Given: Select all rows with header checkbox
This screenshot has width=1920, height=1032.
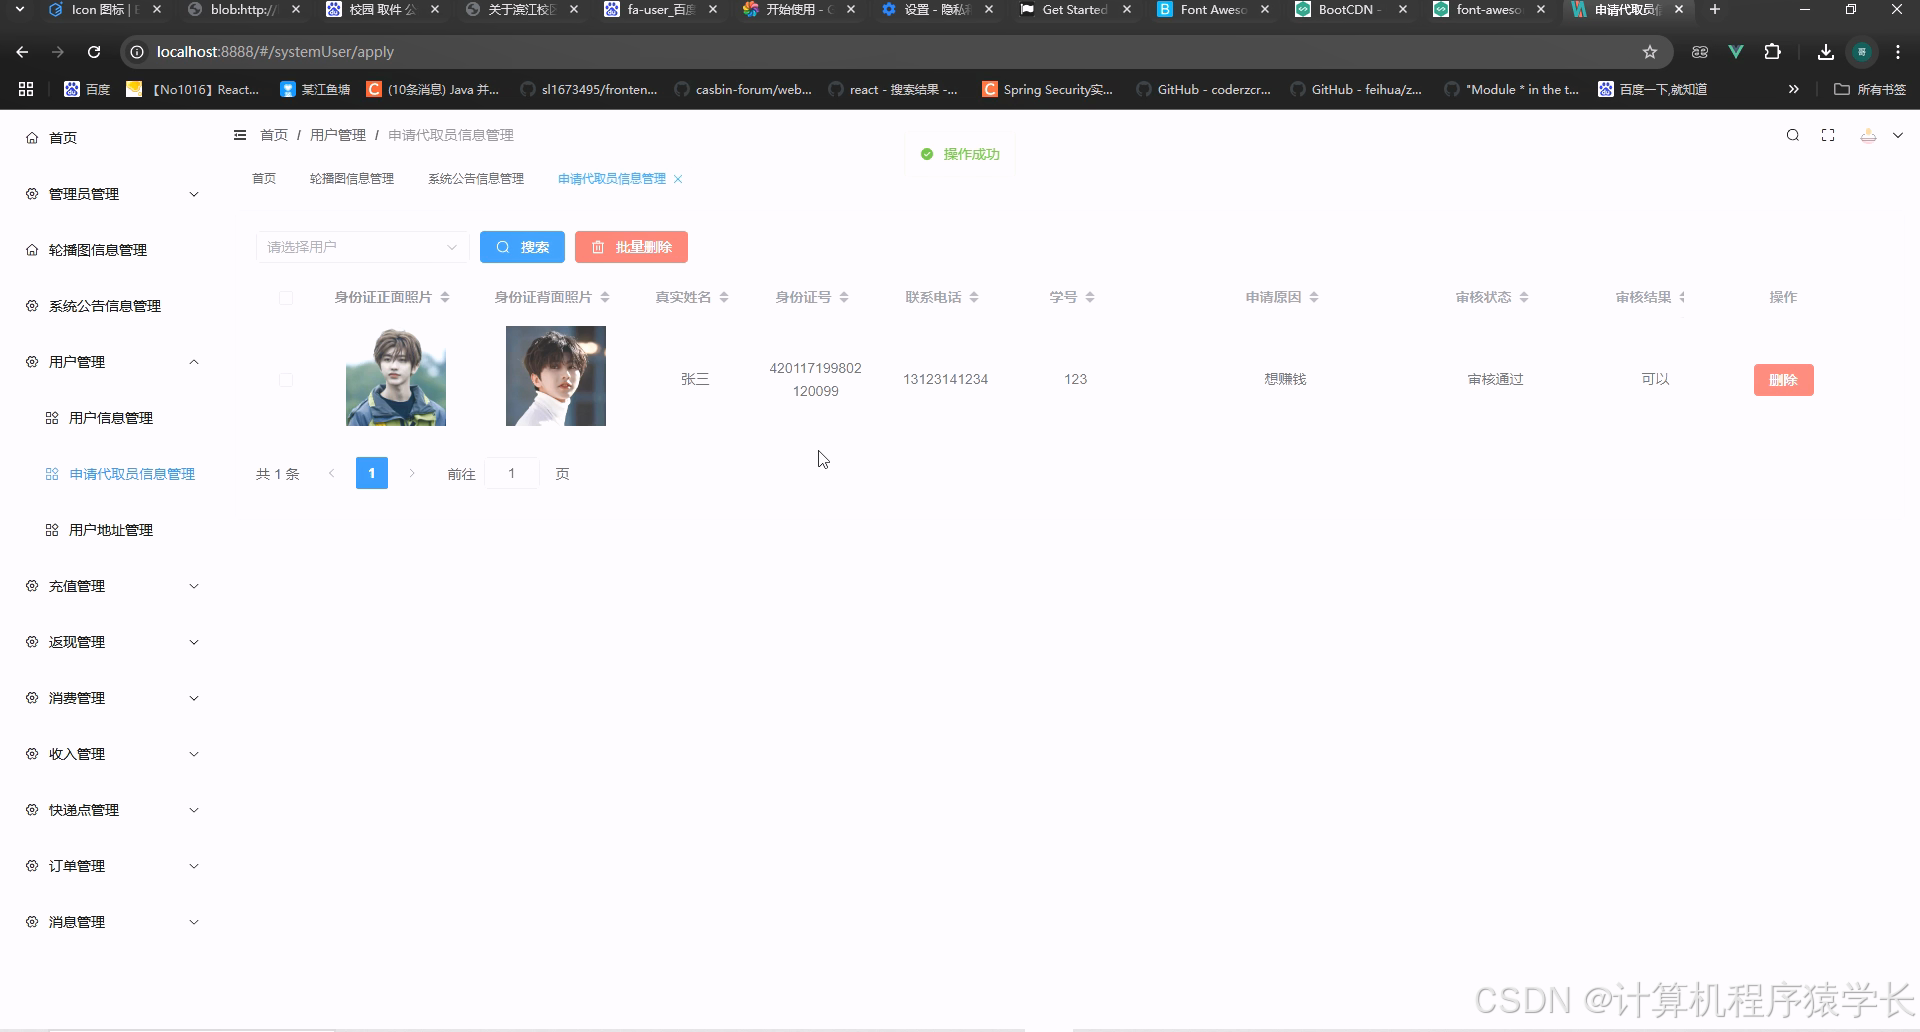Looking at the screenshot, I should point(286,298).
